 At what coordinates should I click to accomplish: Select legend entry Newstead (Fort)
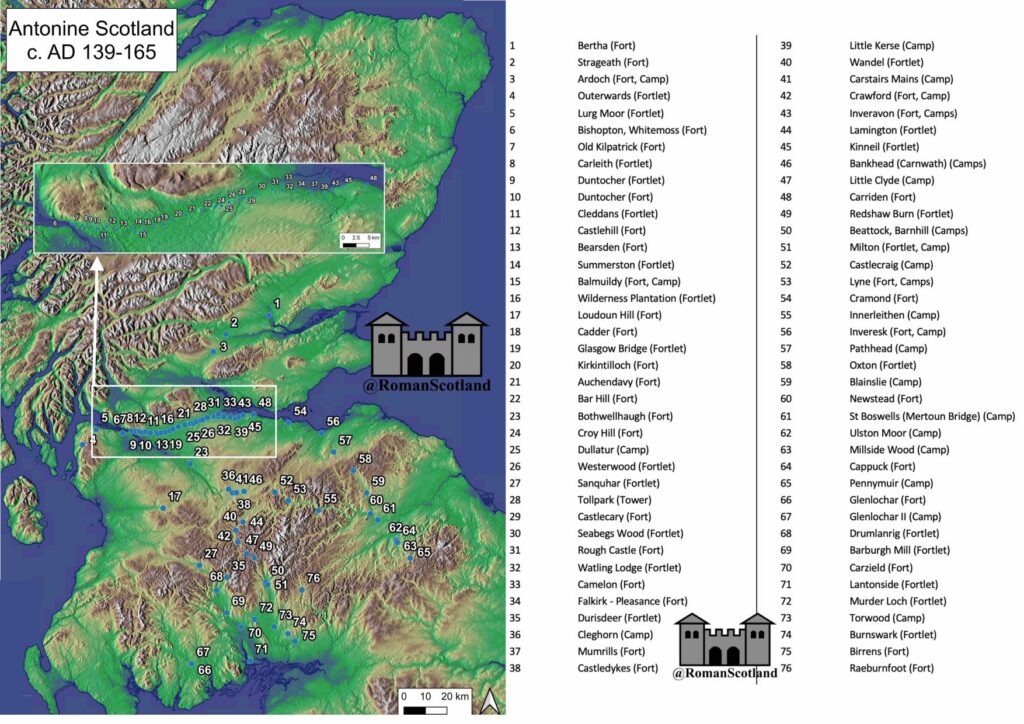click(x=886, y=399)
